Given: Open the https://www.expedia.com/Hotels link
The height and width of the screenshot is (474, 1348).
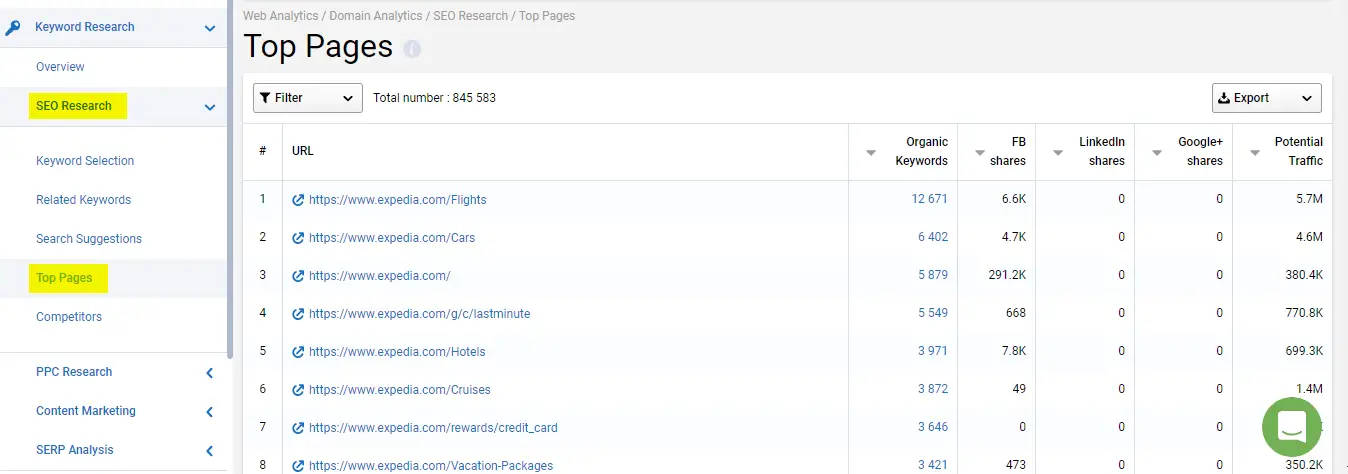Looking at the screenshot, I should [398, 352].
